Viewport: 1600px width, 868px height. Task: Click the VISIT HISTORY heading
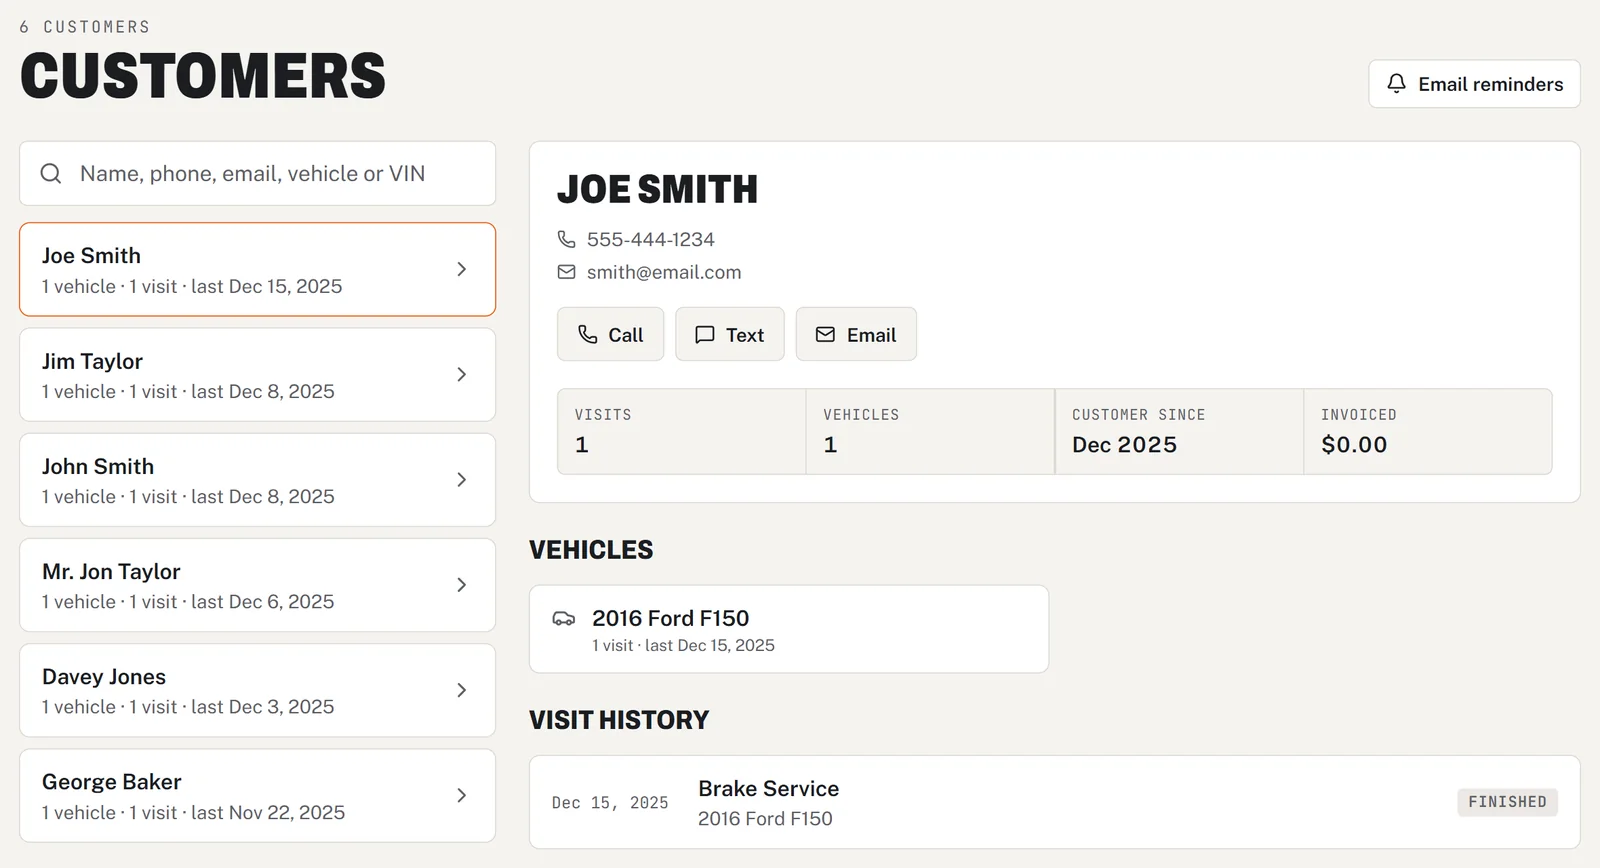pyautogui.click(x=619, y=720)
